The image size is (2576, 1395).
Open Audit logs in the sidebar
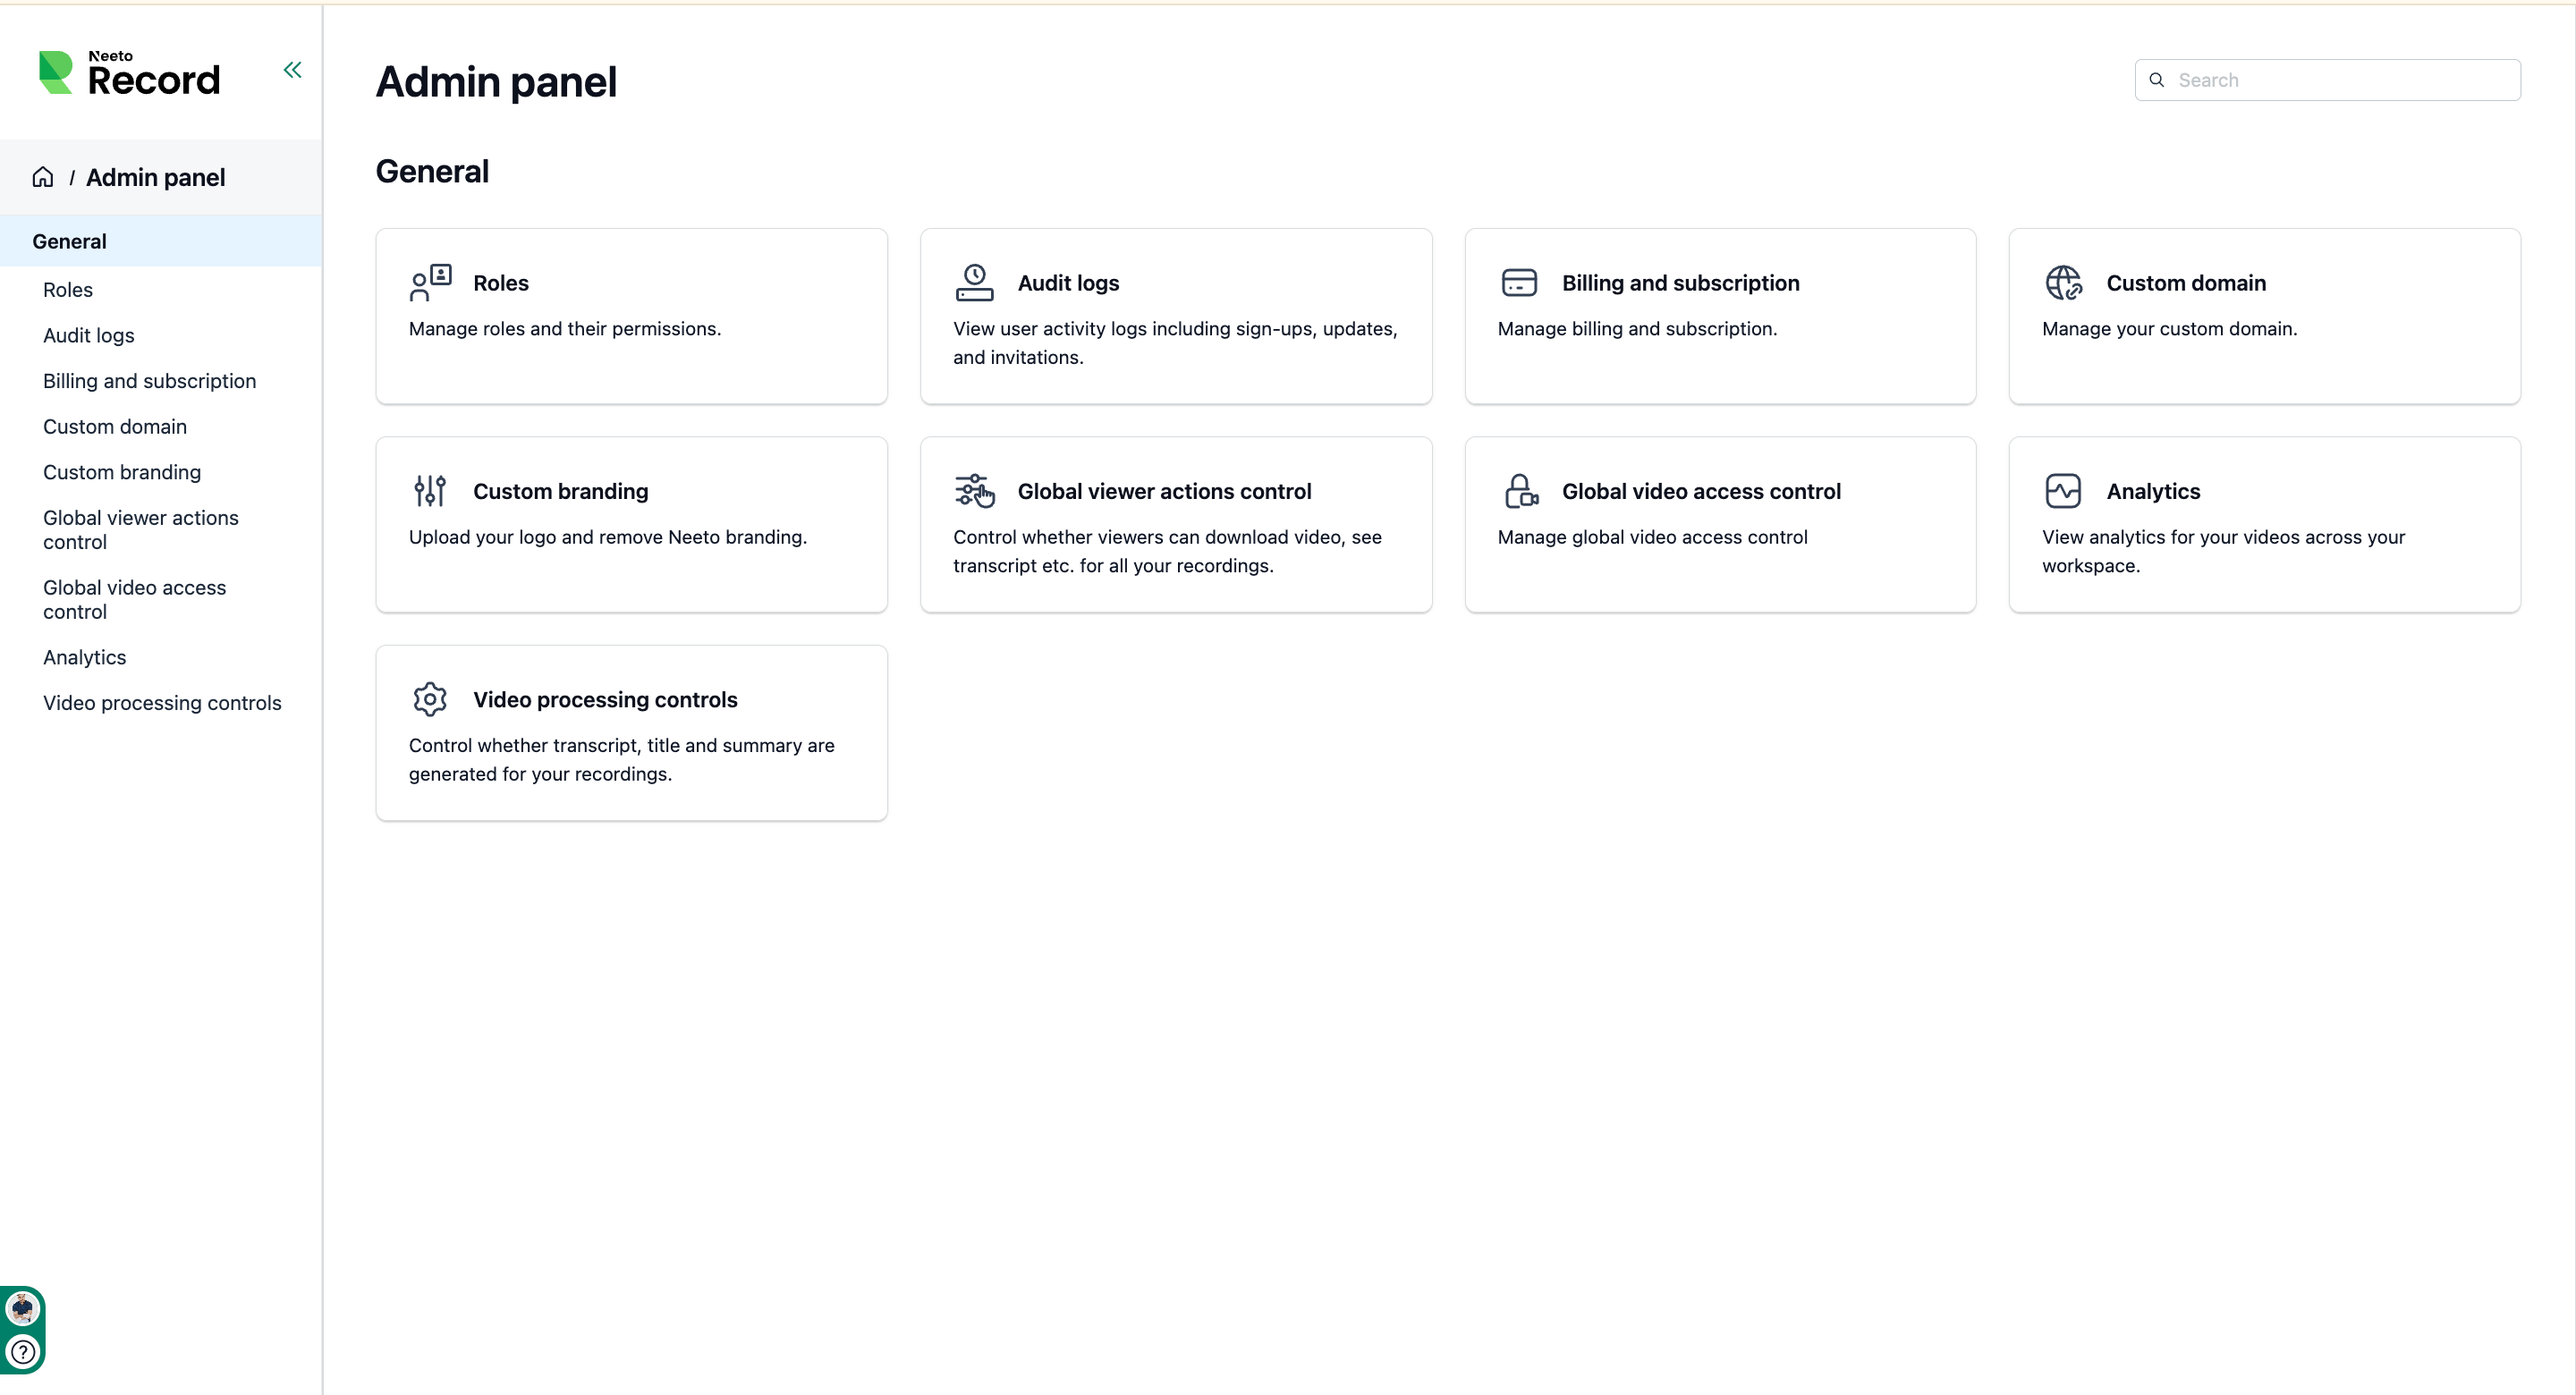click(88, 335)
